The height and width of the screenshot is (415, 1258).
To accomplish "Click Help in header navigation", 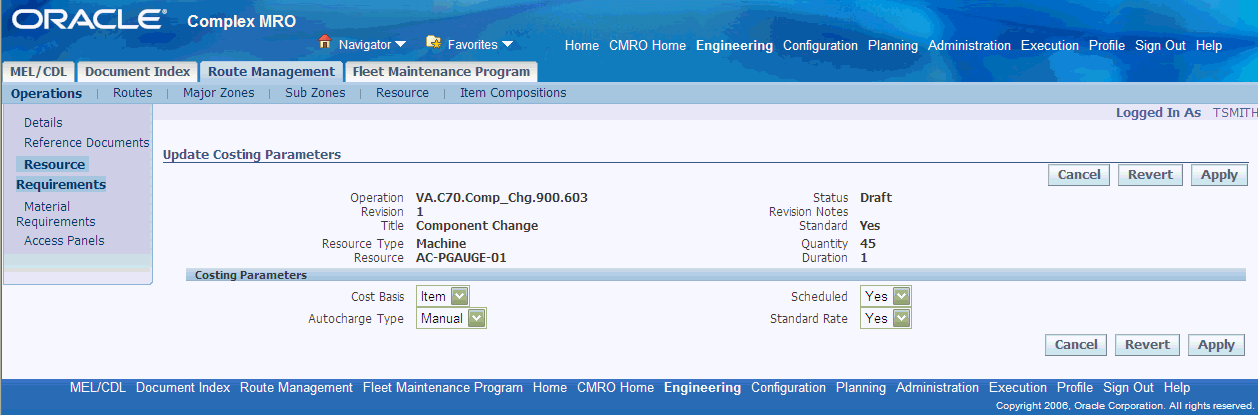I will (1209, 45).
